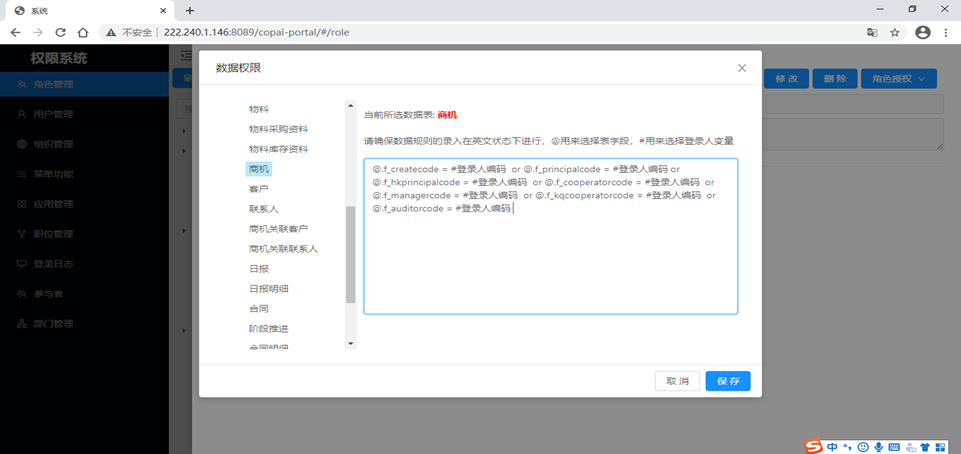The image size is (961, 454).
Task: Open the Chrome three-dot menu
Action: point(944,32)
